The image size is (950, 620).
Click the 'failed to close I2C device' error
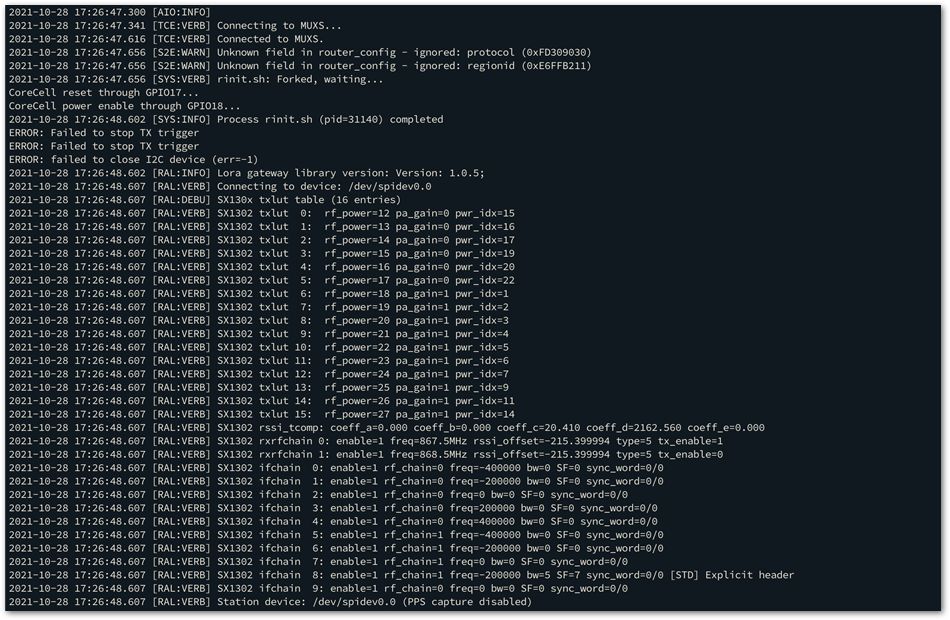[x=133, y=159]
